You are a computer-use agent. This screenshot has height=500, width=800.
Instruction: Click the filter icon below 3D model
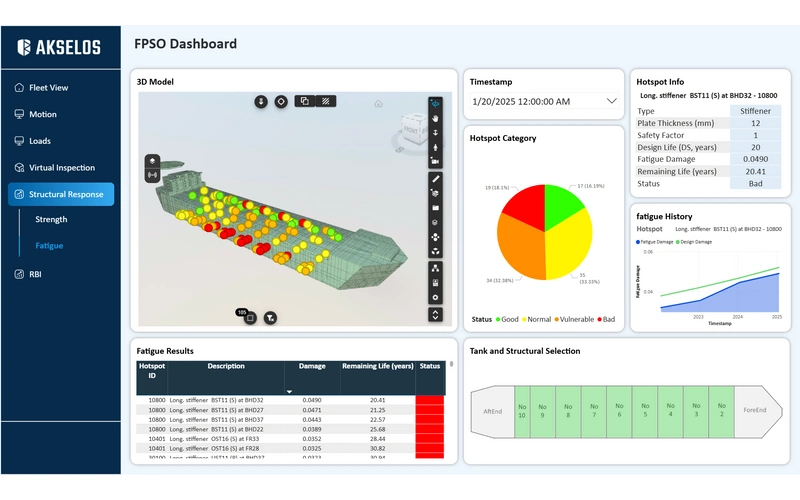270,318
